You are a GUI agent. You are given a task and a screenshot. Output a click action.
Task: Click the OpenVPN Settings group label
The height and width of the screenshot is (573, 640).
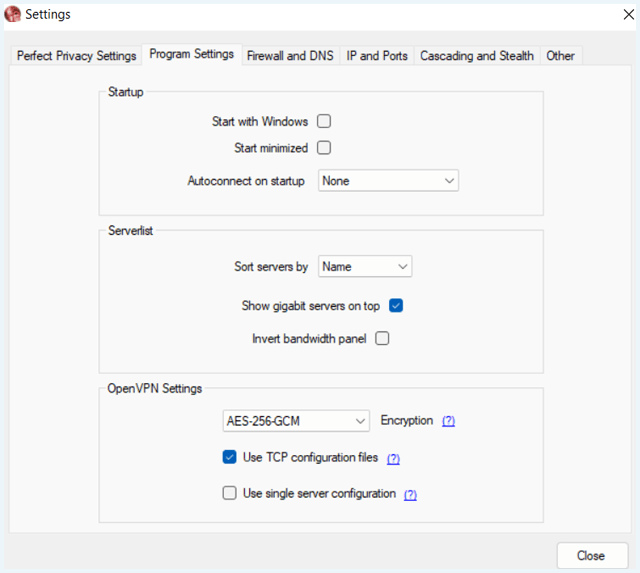click(154, 388)
